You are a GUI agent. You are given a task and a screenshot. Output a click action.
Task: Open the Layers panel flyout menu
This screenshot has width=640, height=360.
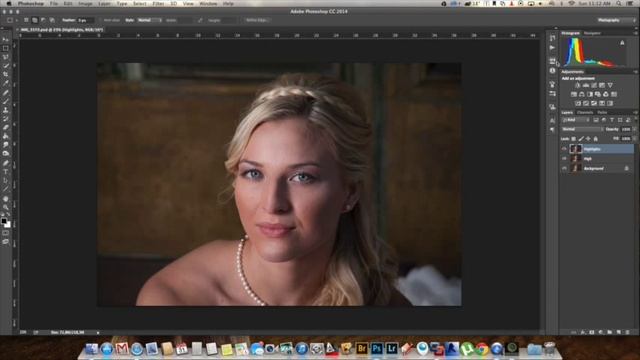click(x=636, y=112)
